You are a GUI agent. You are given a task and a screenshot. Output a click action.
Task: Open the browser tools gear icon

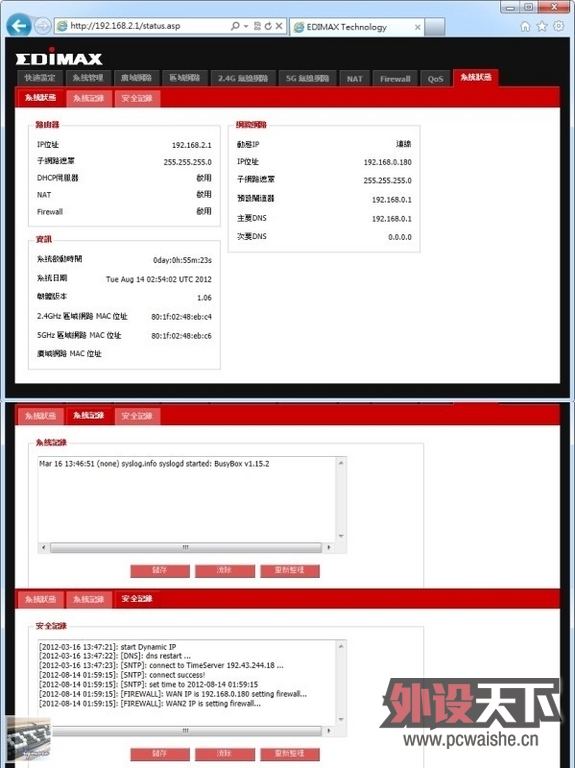click(x=558, y=26)
